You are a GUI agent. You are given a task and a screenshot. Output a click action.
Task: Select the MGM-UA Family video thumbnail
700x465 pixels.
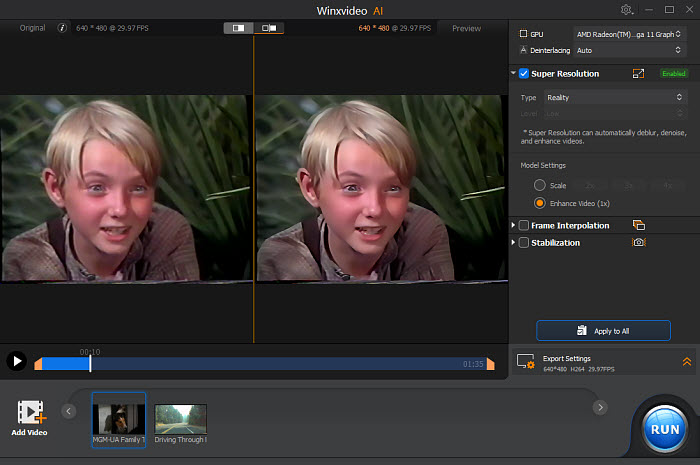click(x=119, y=419)
